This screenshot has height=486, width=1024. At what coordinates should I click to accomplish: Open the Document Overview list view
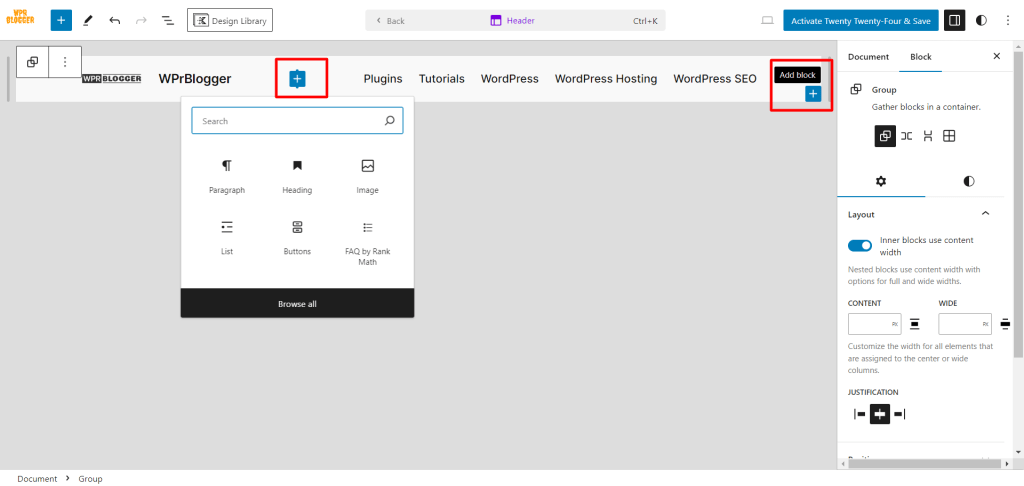coord(168,20)
